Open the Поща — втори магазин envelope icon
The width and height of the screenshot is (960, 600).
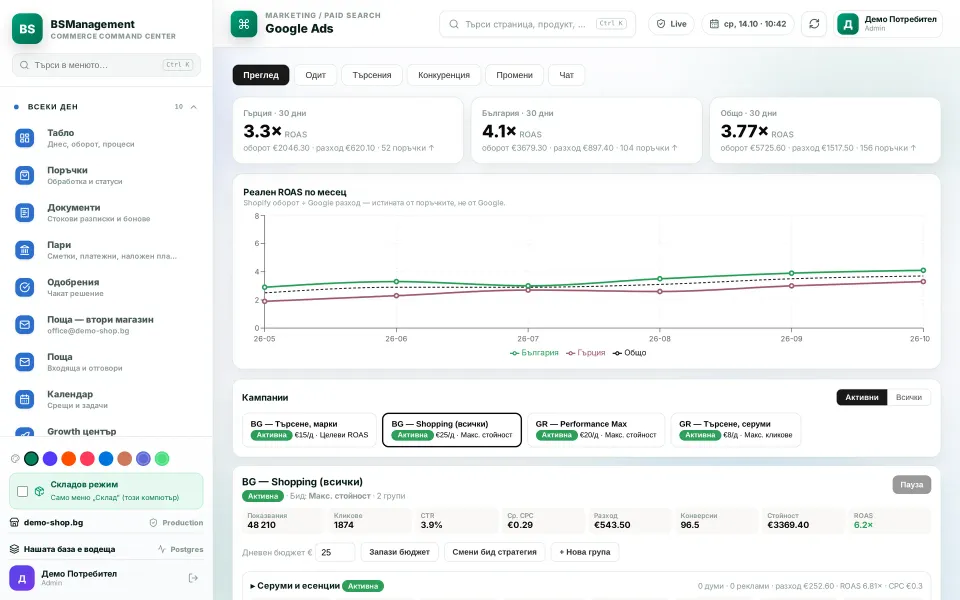[x=24, y=324]
